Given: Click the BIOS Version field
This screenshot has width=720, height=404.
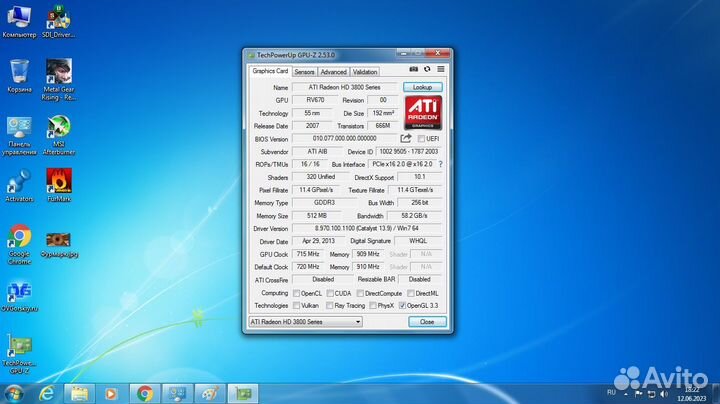Looking at the screenshot, I should pyautogui.click(x=344, y=138).
